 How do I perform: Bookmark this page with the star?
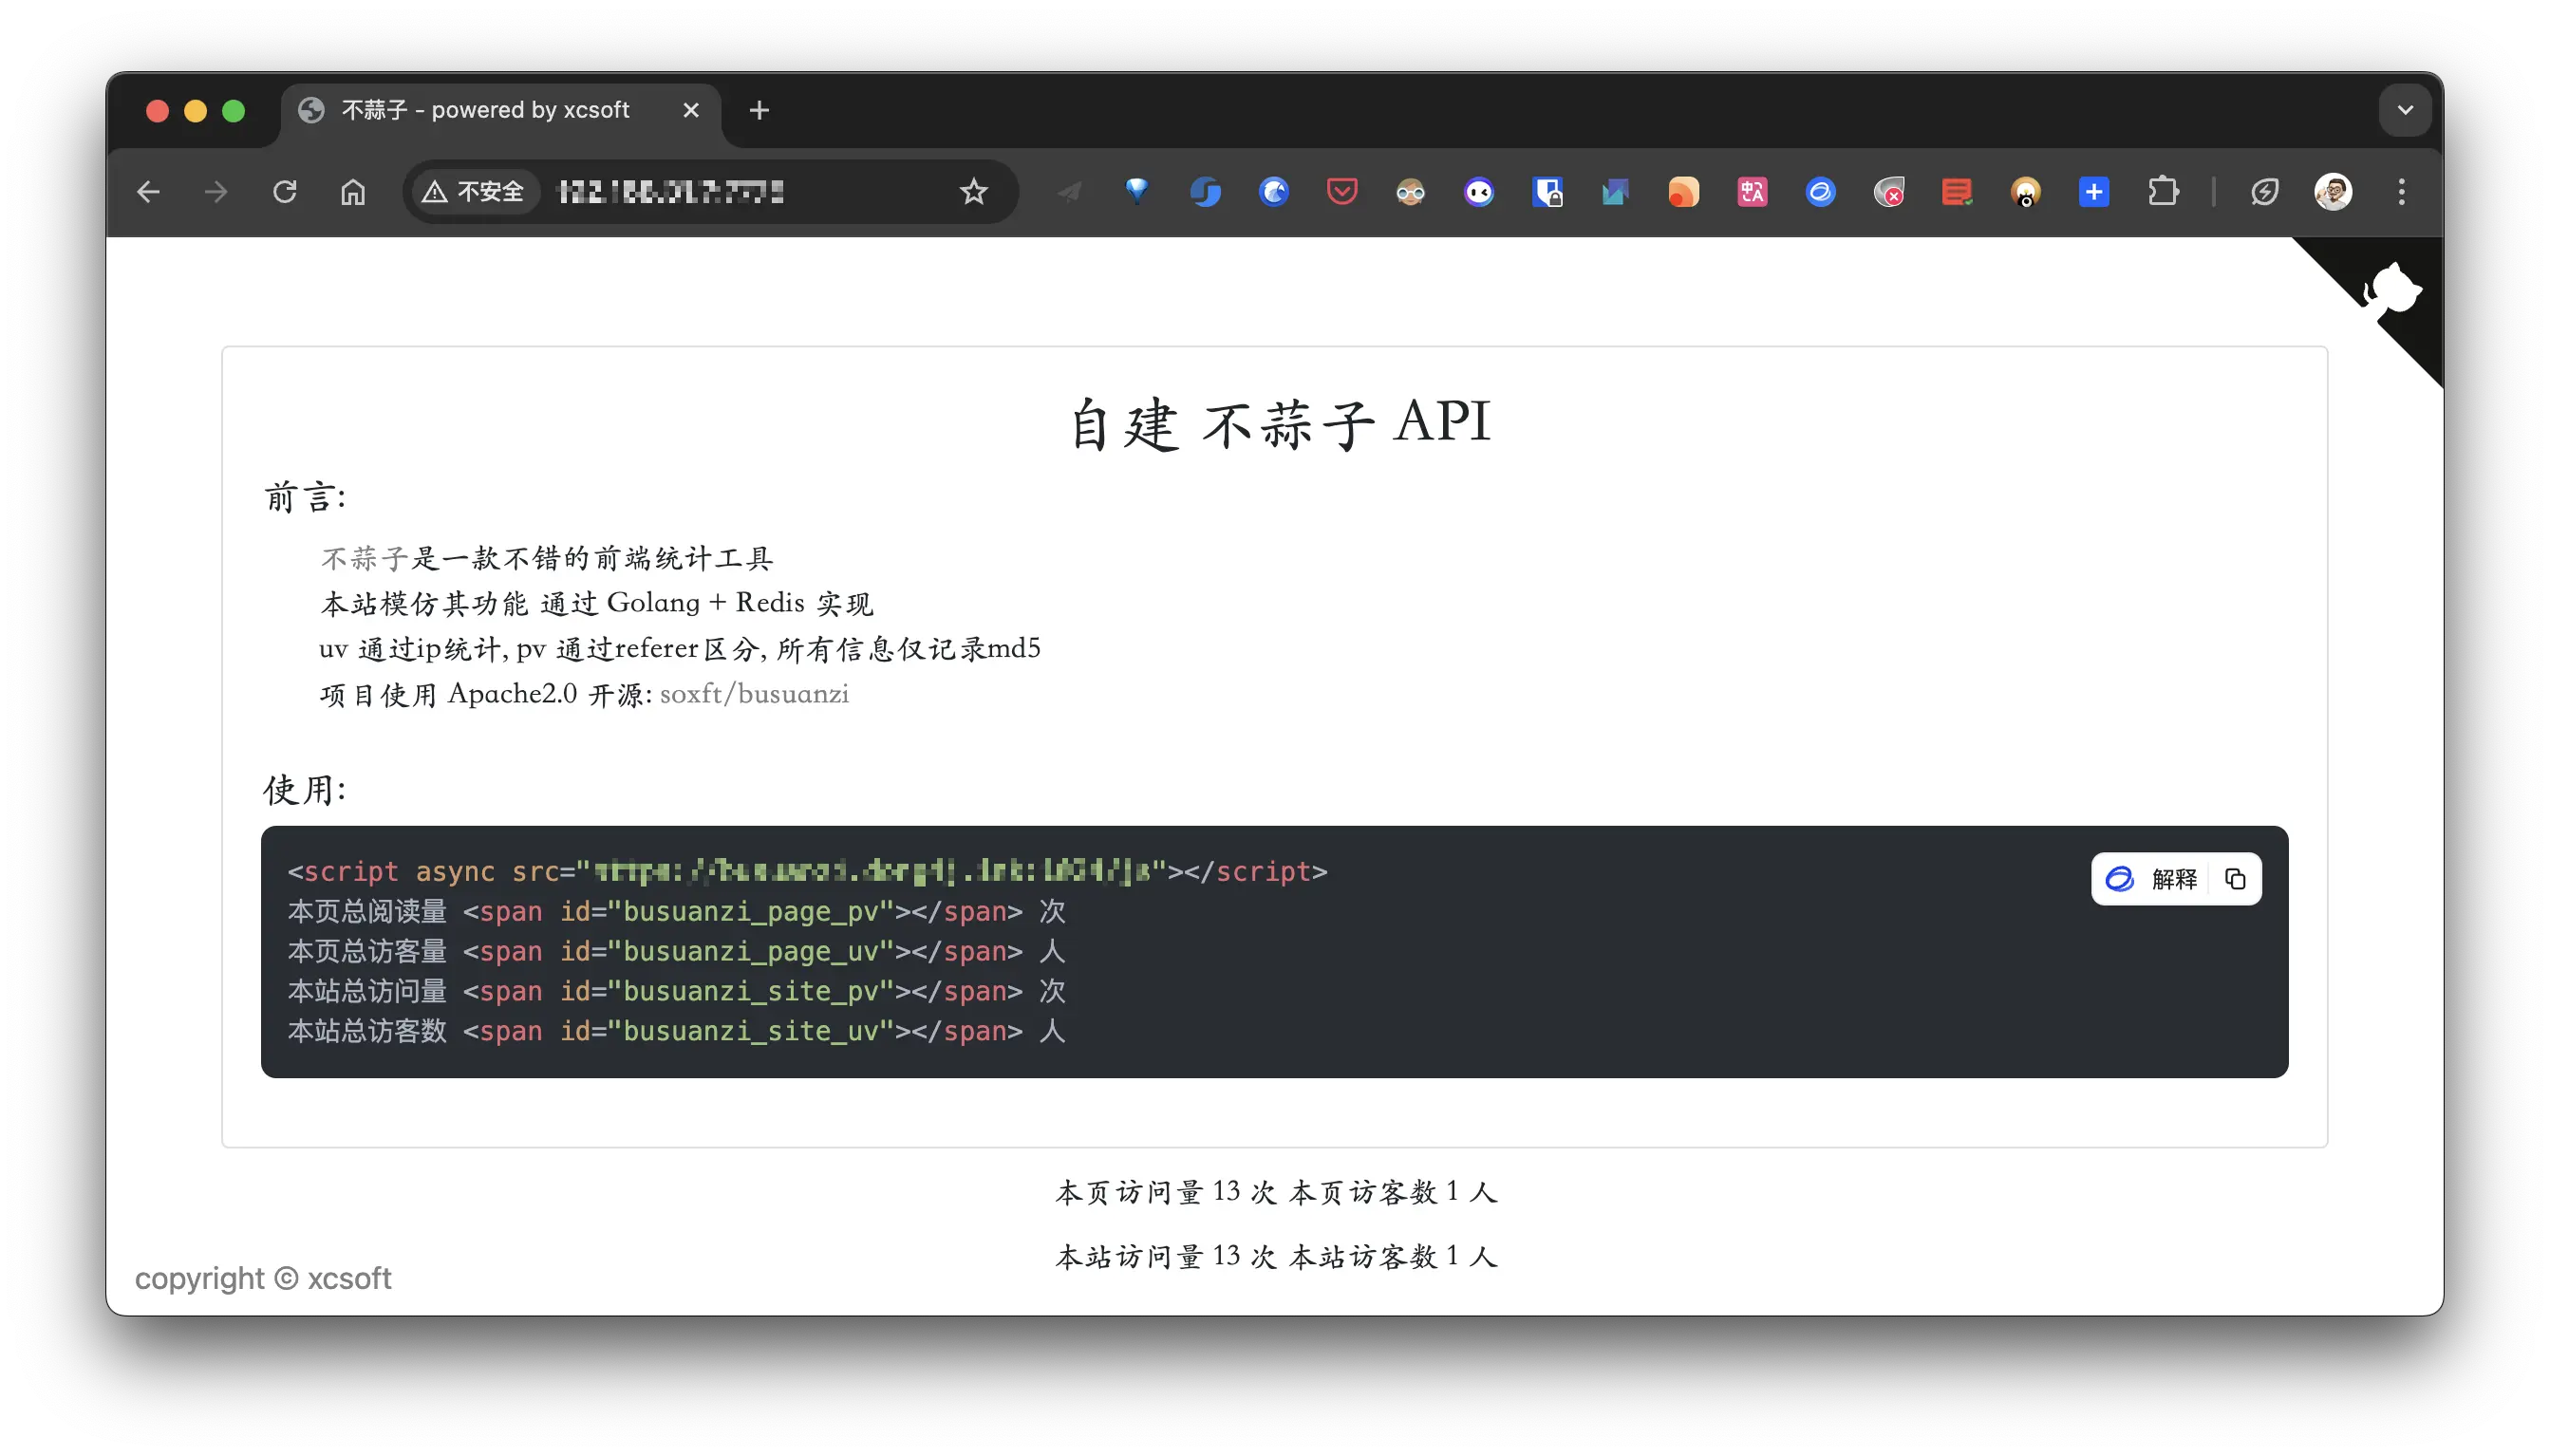(973, 191)
